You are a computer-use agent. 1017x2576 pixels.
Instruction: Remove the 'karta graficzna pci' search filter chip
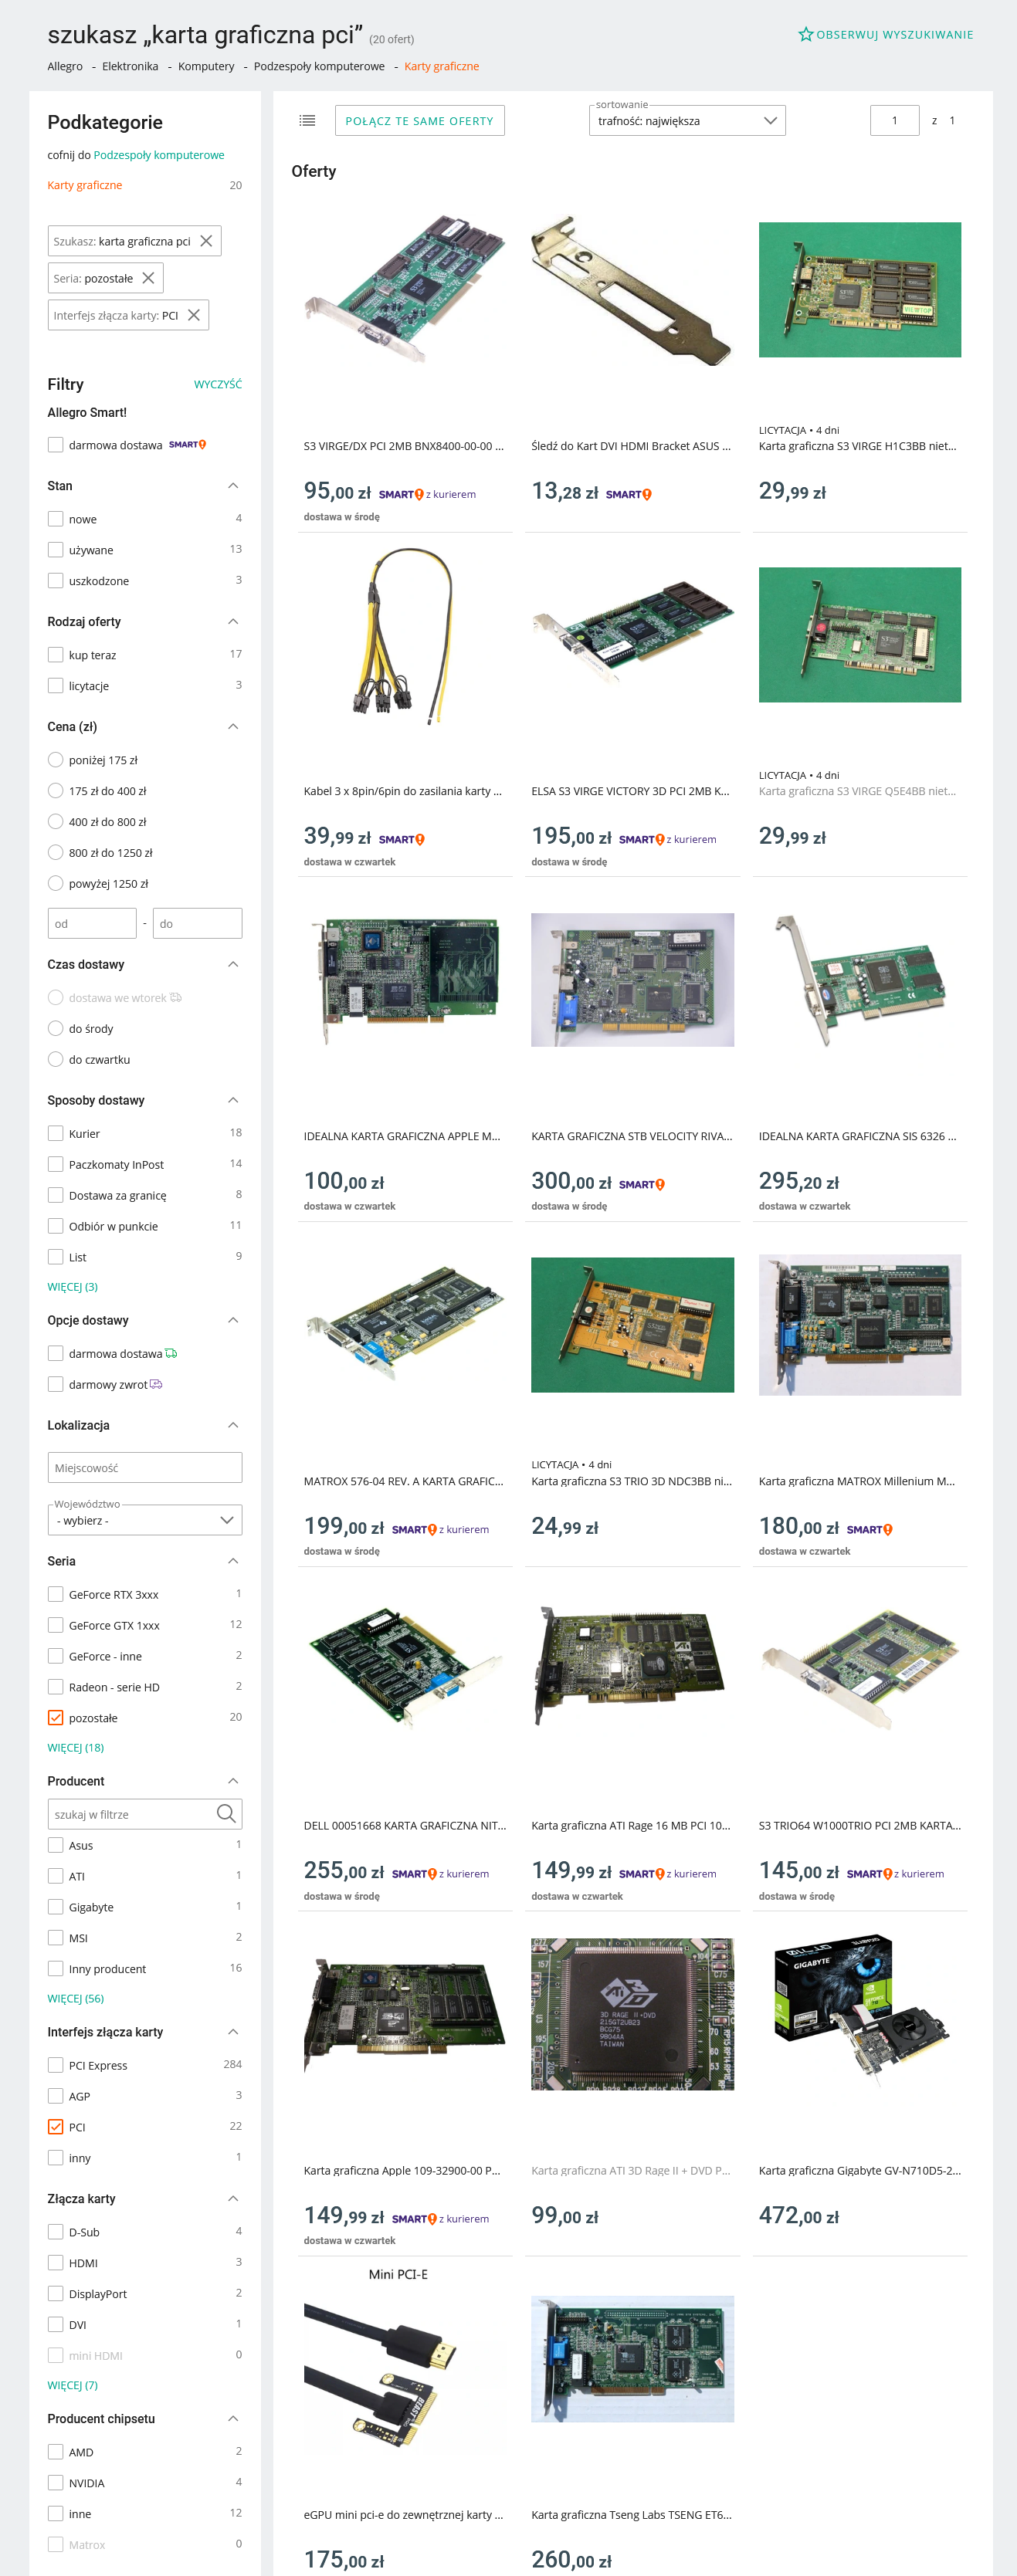click(206, 241)
